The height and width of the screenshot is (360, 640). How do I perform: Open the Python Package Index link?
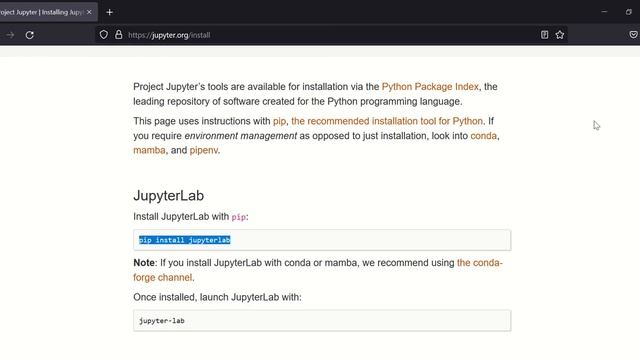pyautogui.click(x=430, y=87)
